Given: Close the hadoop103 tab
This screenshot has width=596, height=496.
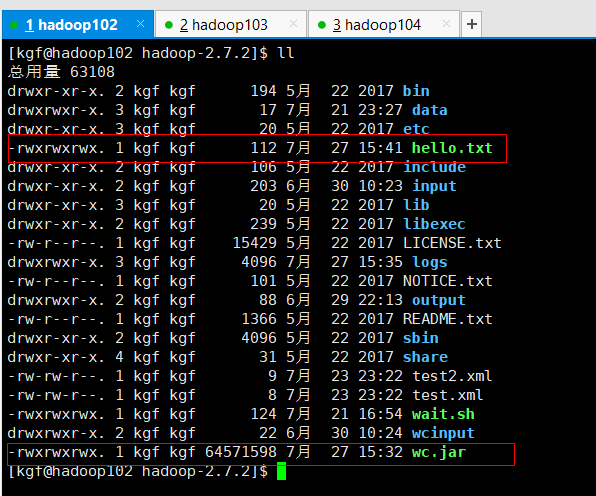Looking at the screenshot, I should coord(293,24).
